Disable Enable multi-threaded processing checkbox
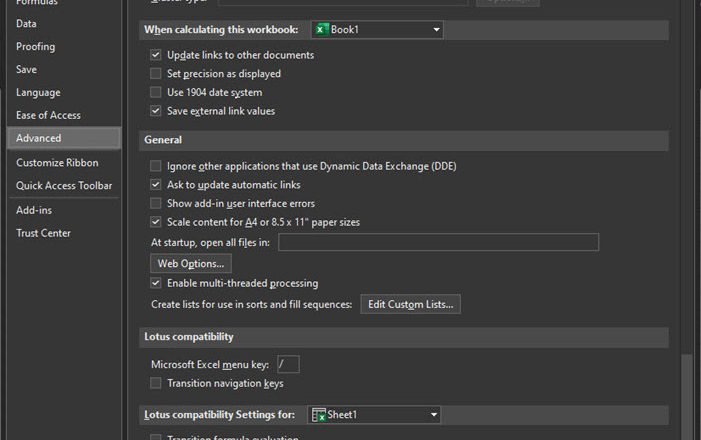 tap(156, 283)
